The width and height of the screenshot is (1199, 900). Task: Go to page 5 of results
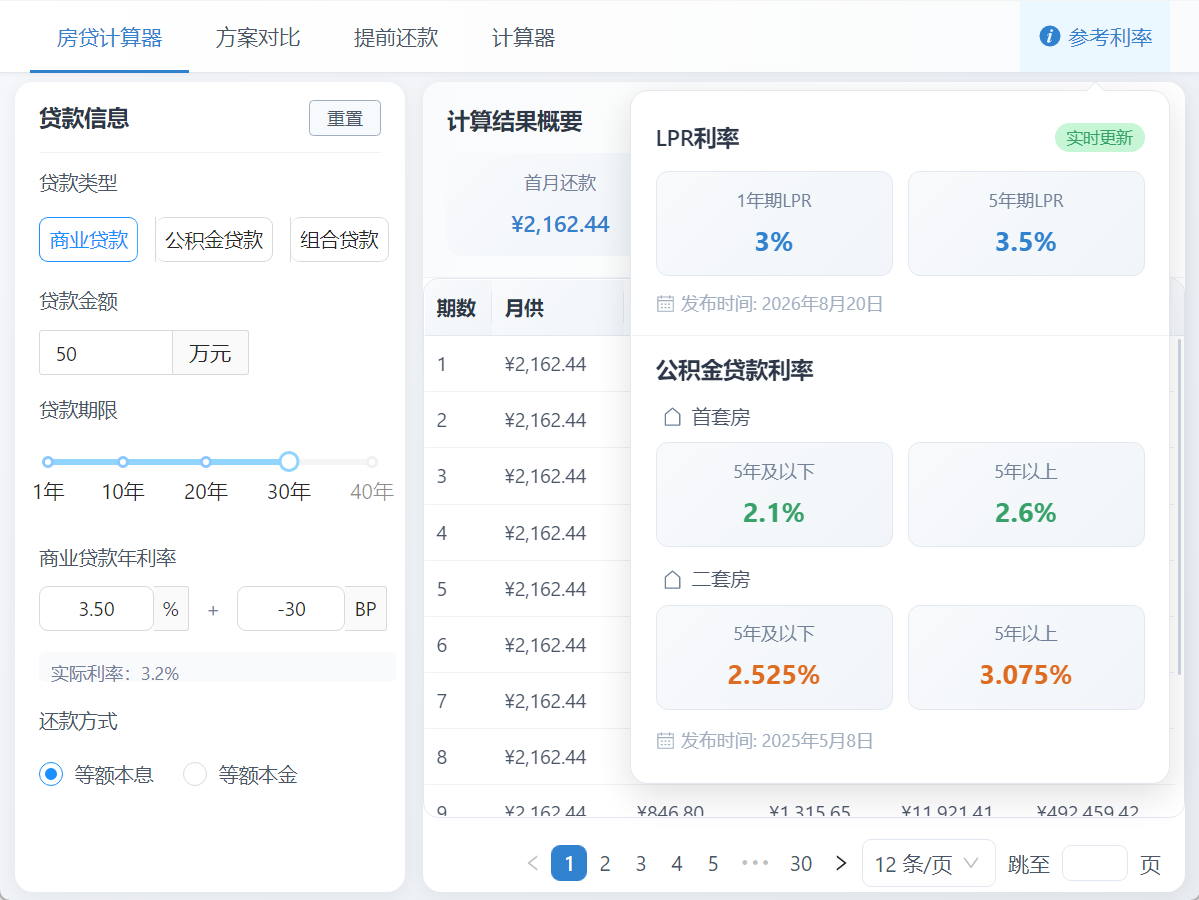pyautogui.click(x=713, y=863)
